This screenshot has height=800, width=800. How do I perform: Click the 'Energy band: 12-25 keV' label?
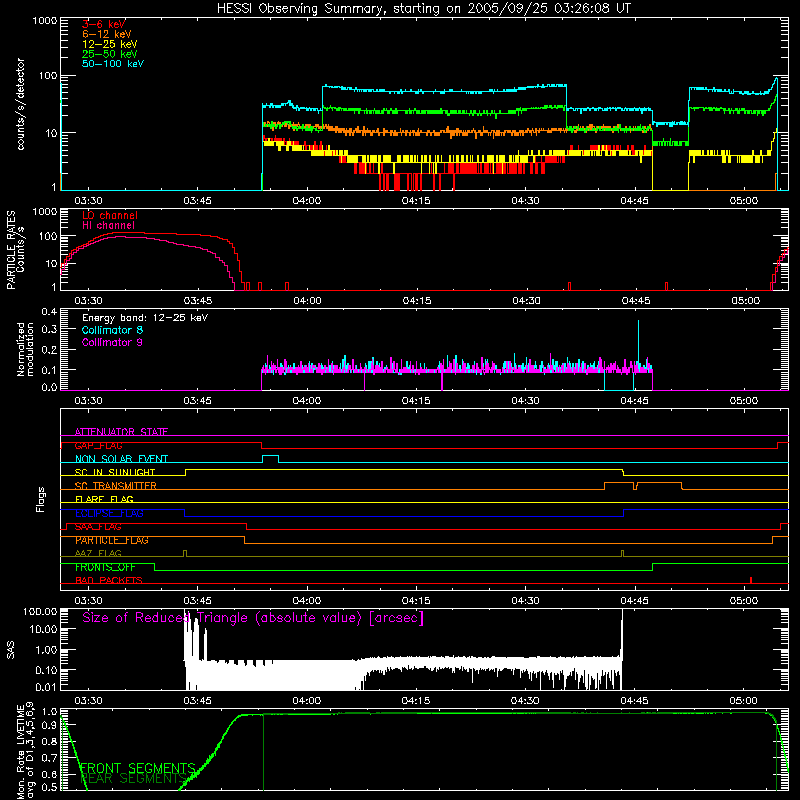[145, 318]
